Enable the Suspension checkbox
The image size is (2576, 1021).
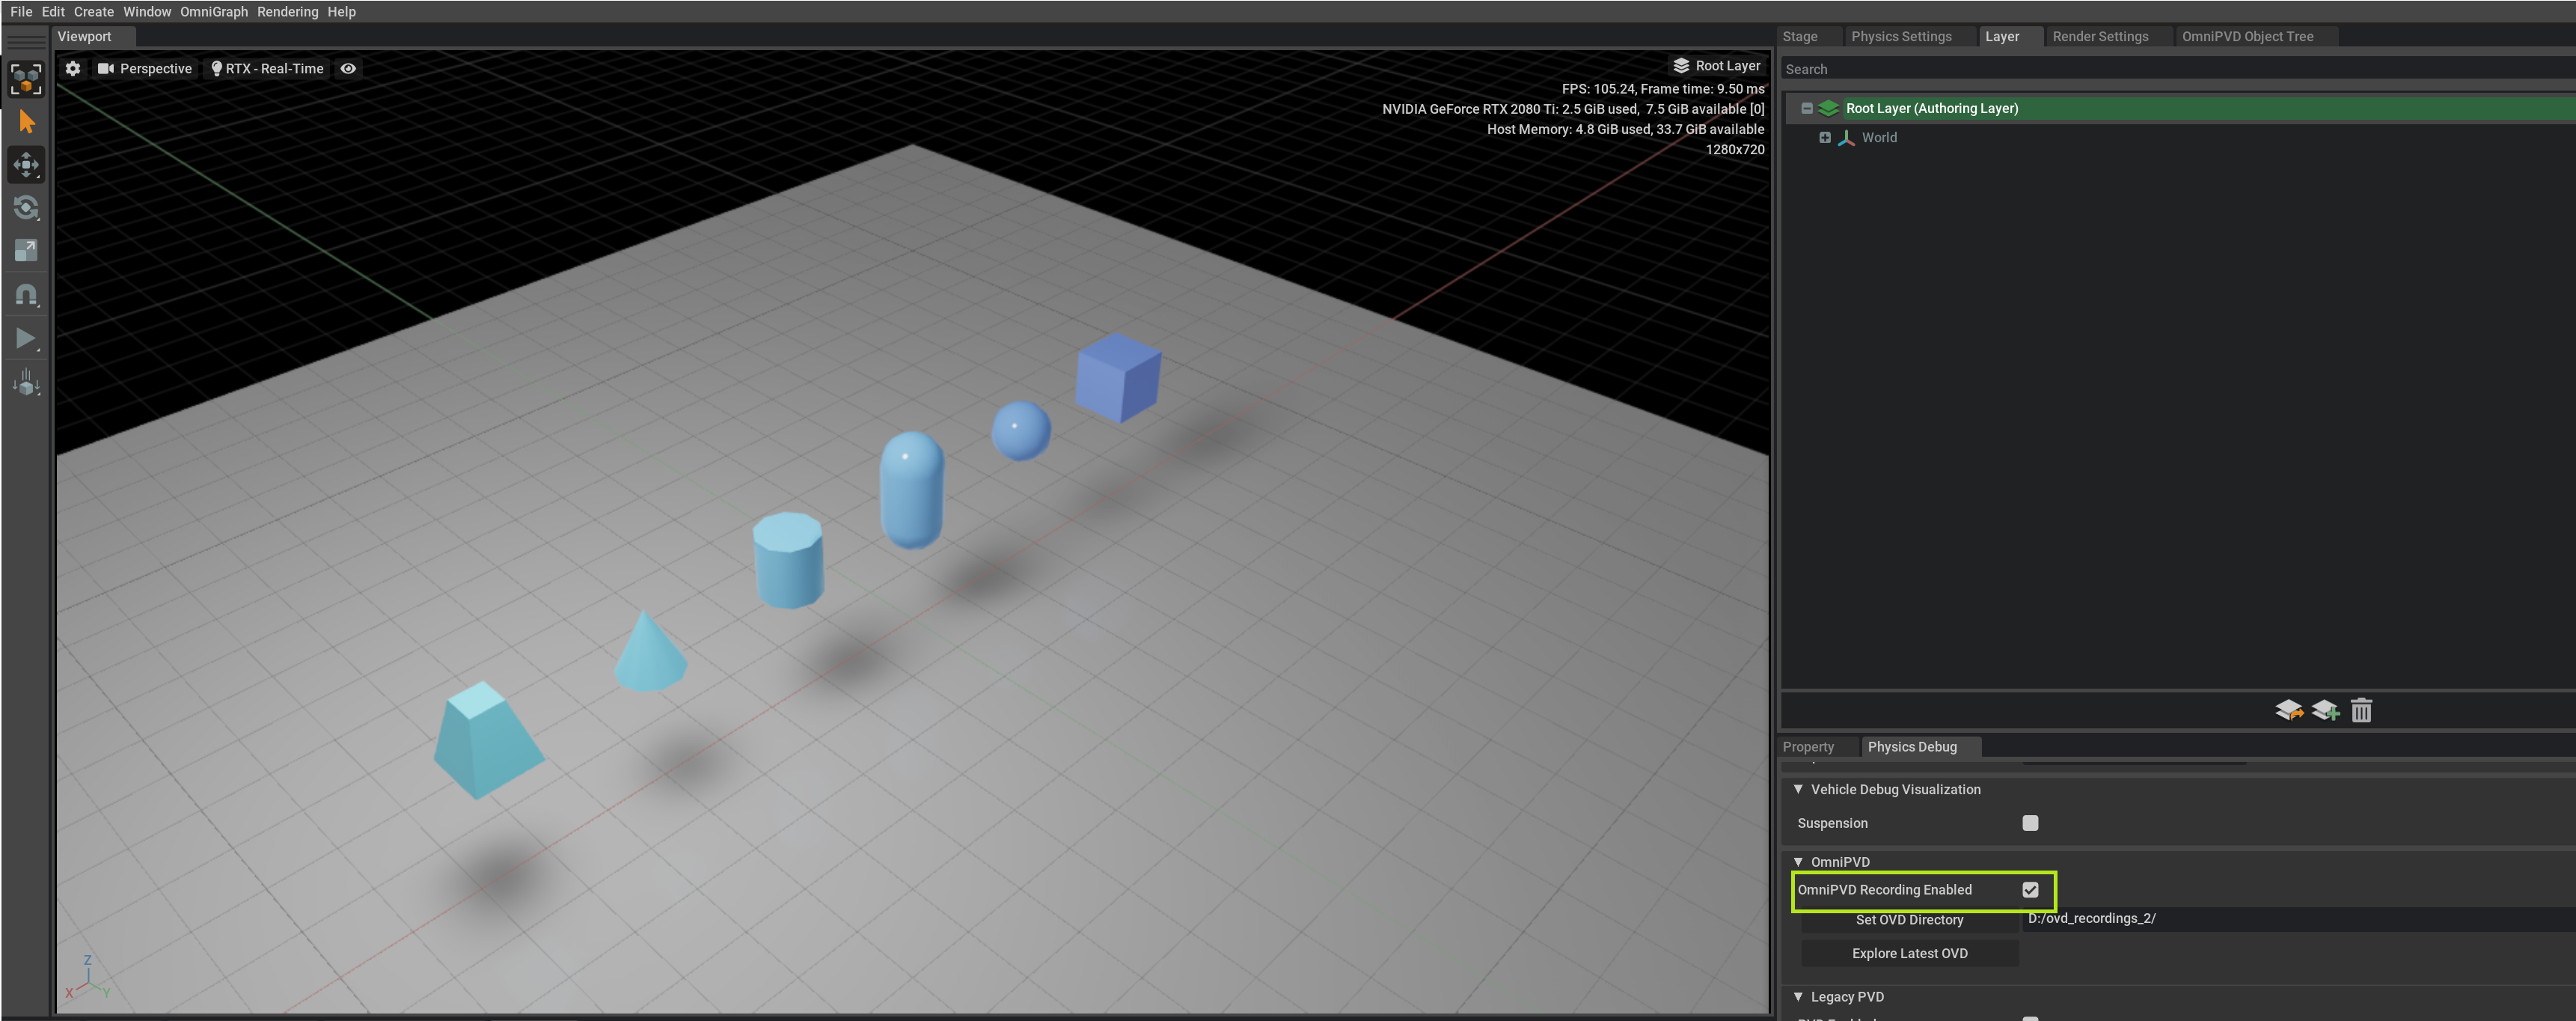tap(2030, 823)
